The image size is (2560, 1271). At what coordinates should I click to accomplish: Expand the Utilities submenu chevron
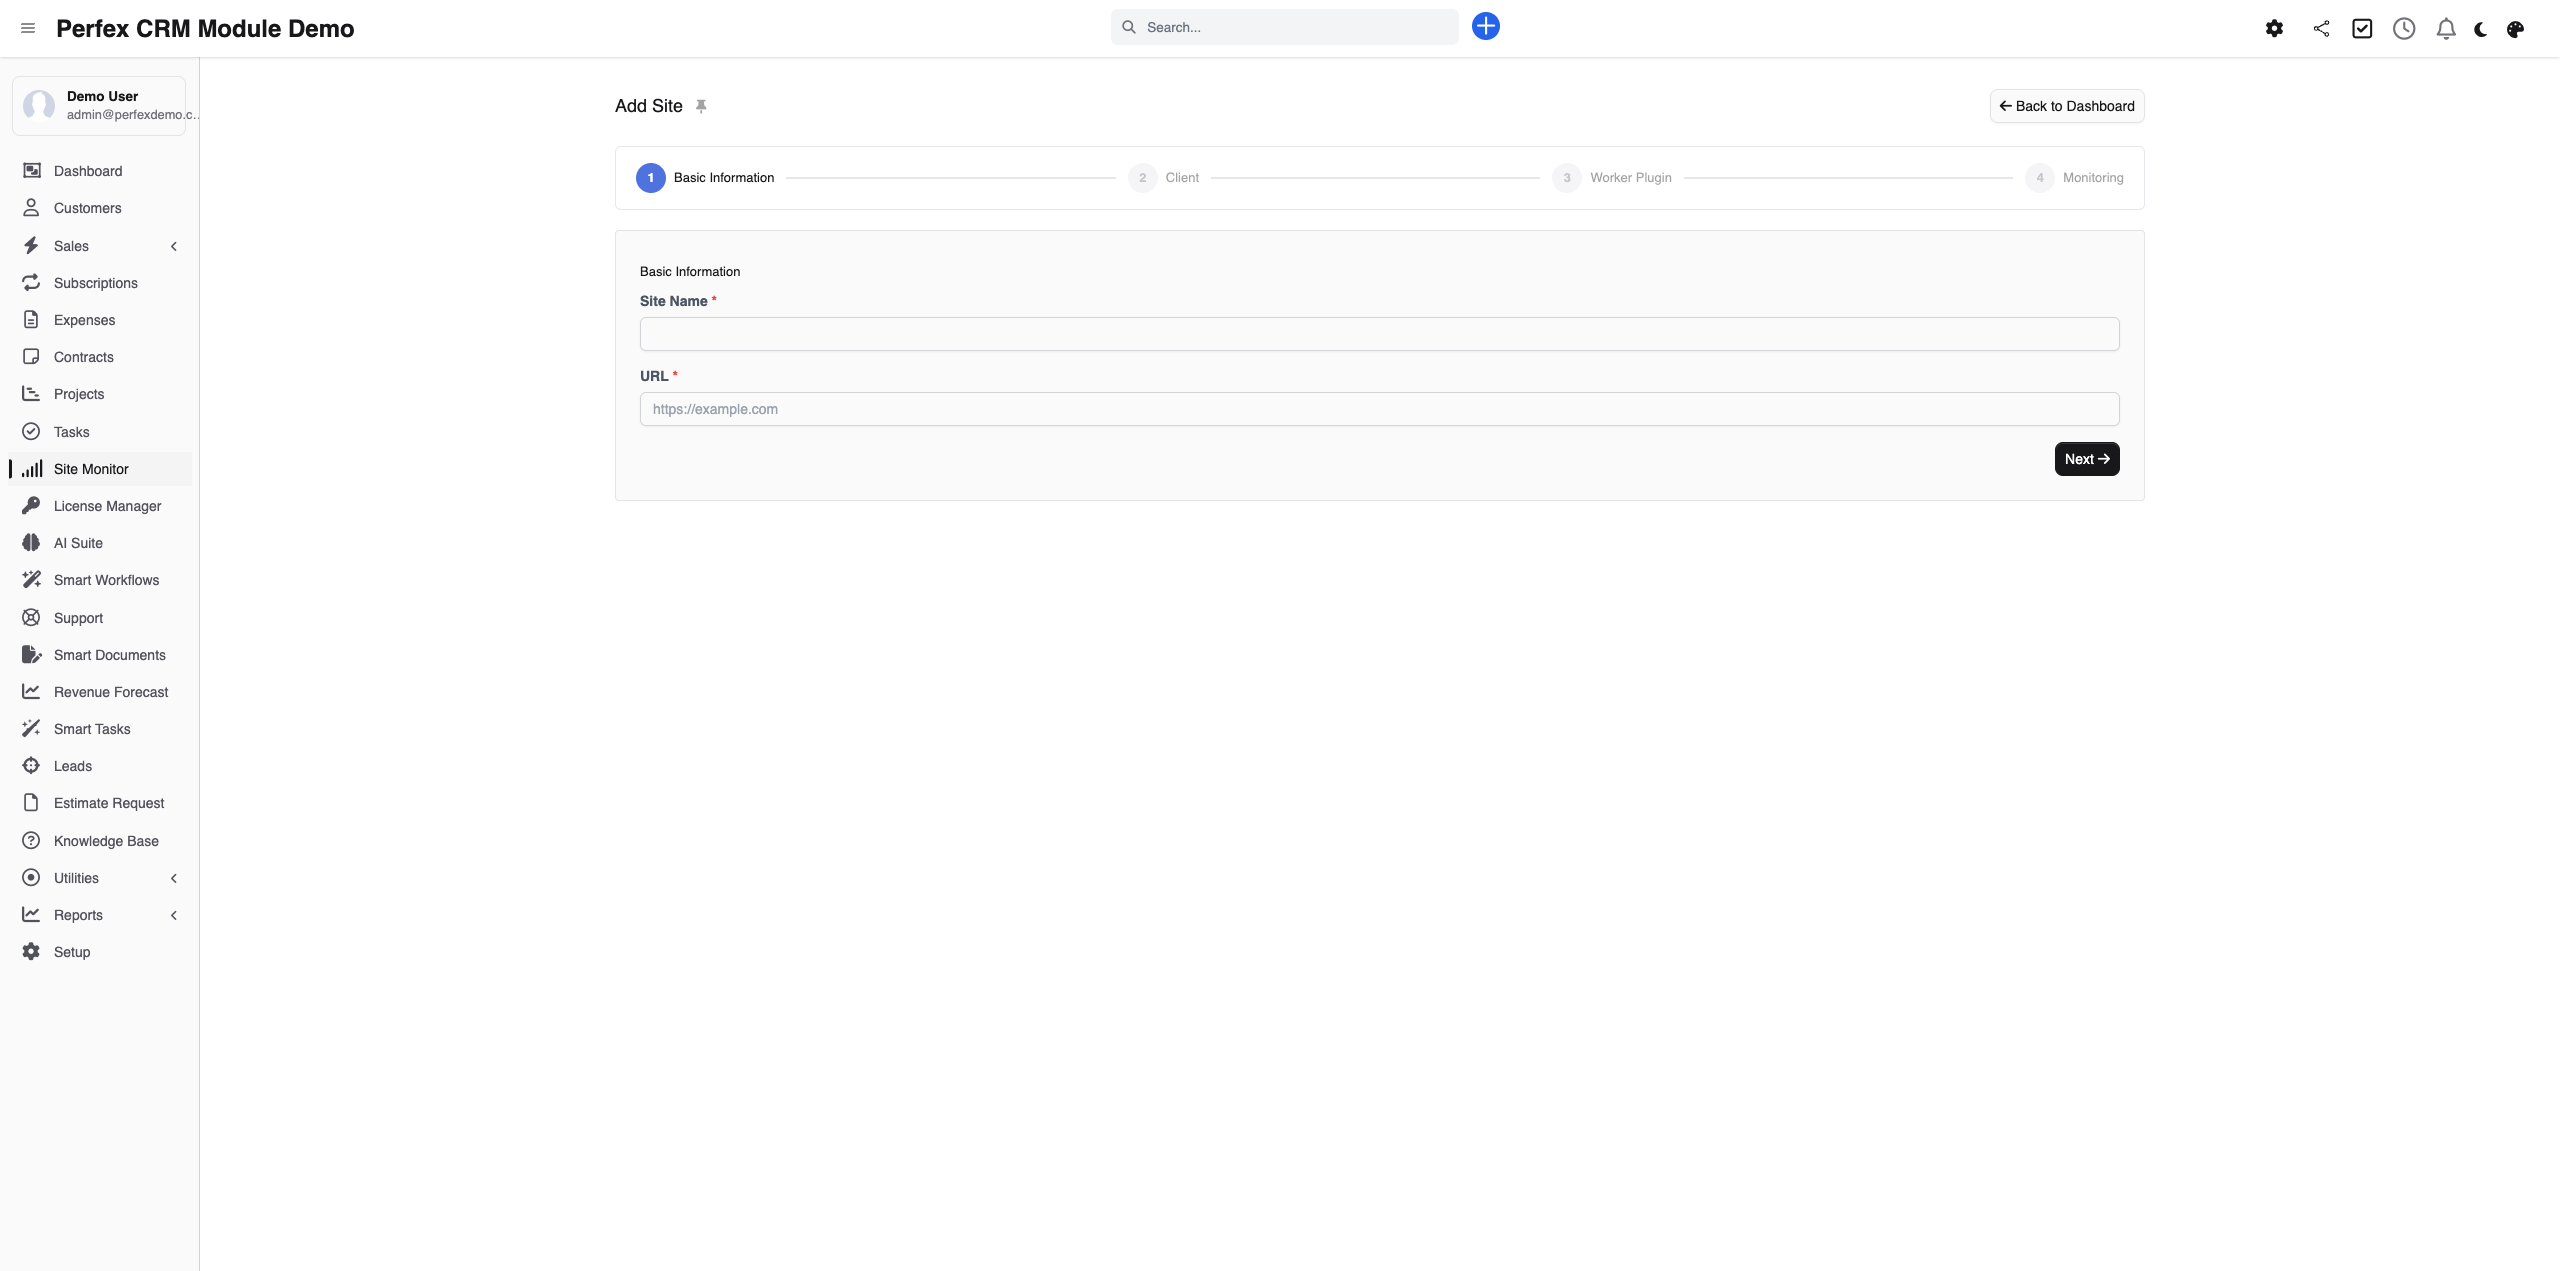[x=174, y=878]
